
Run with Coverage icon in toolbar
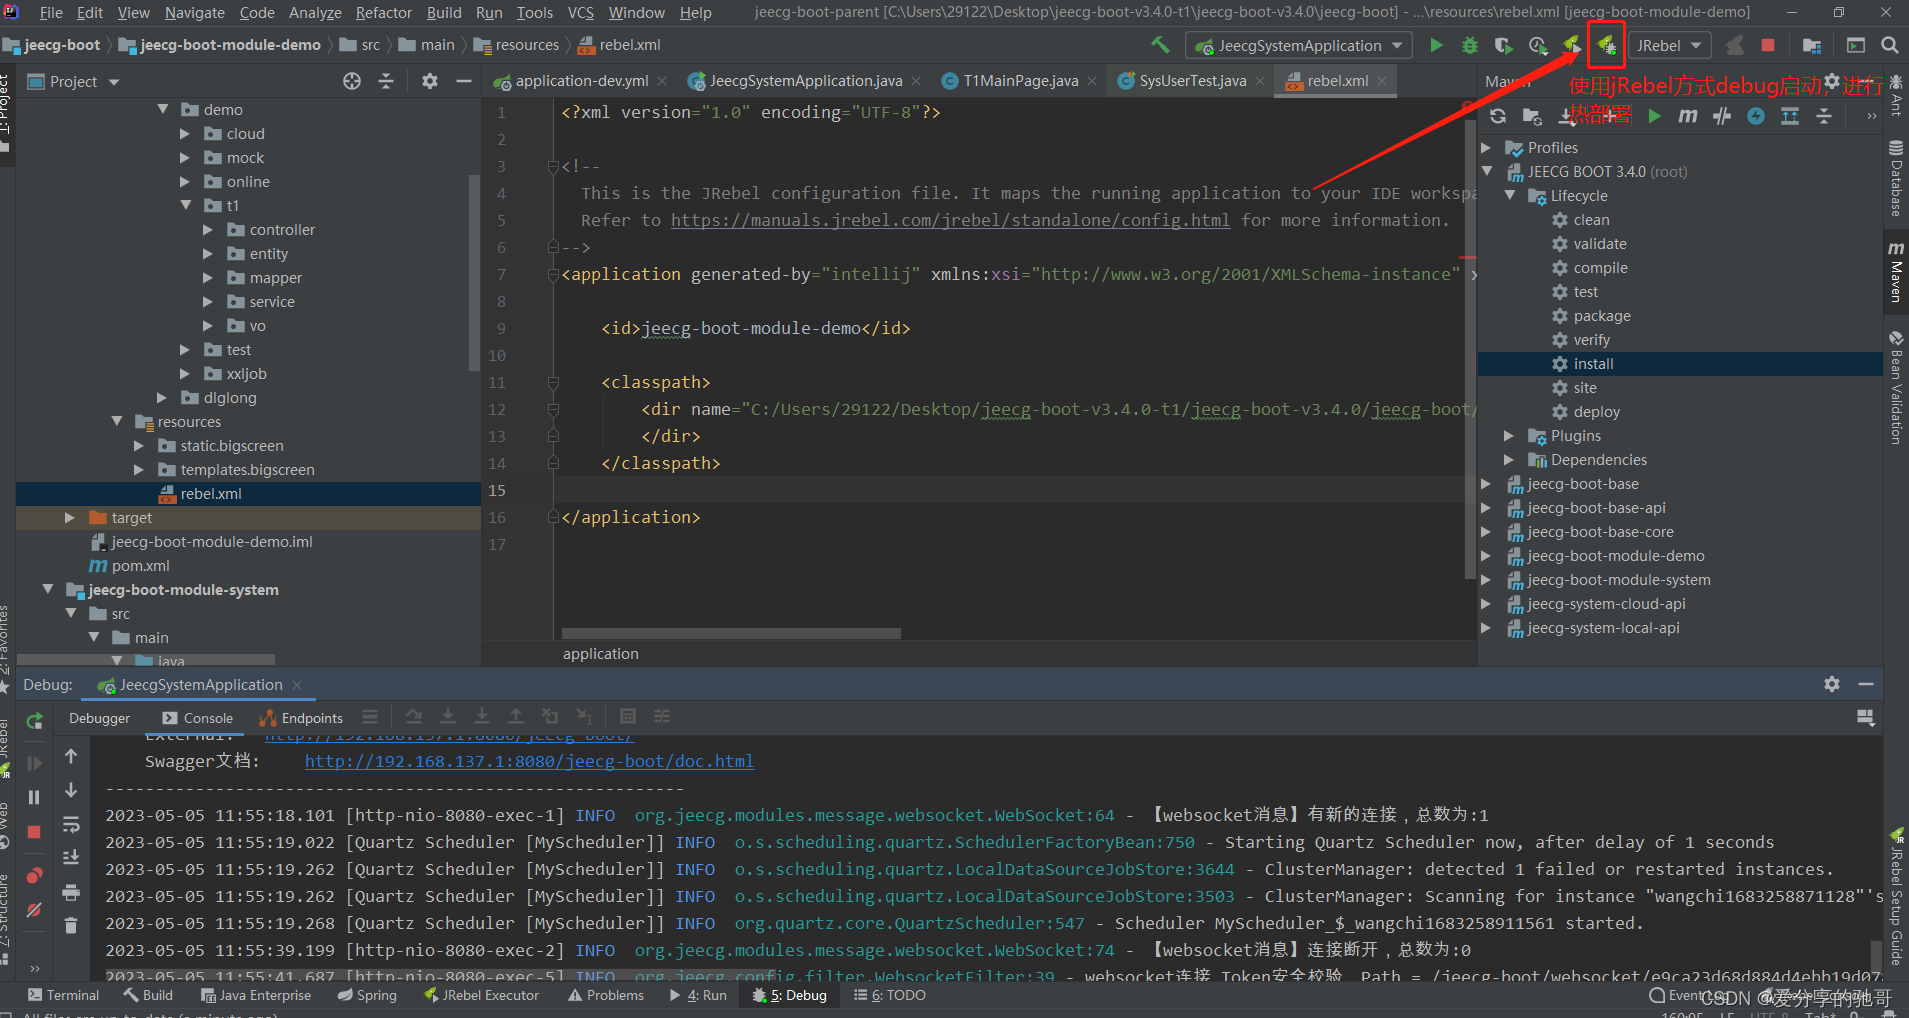[1503, 45]
